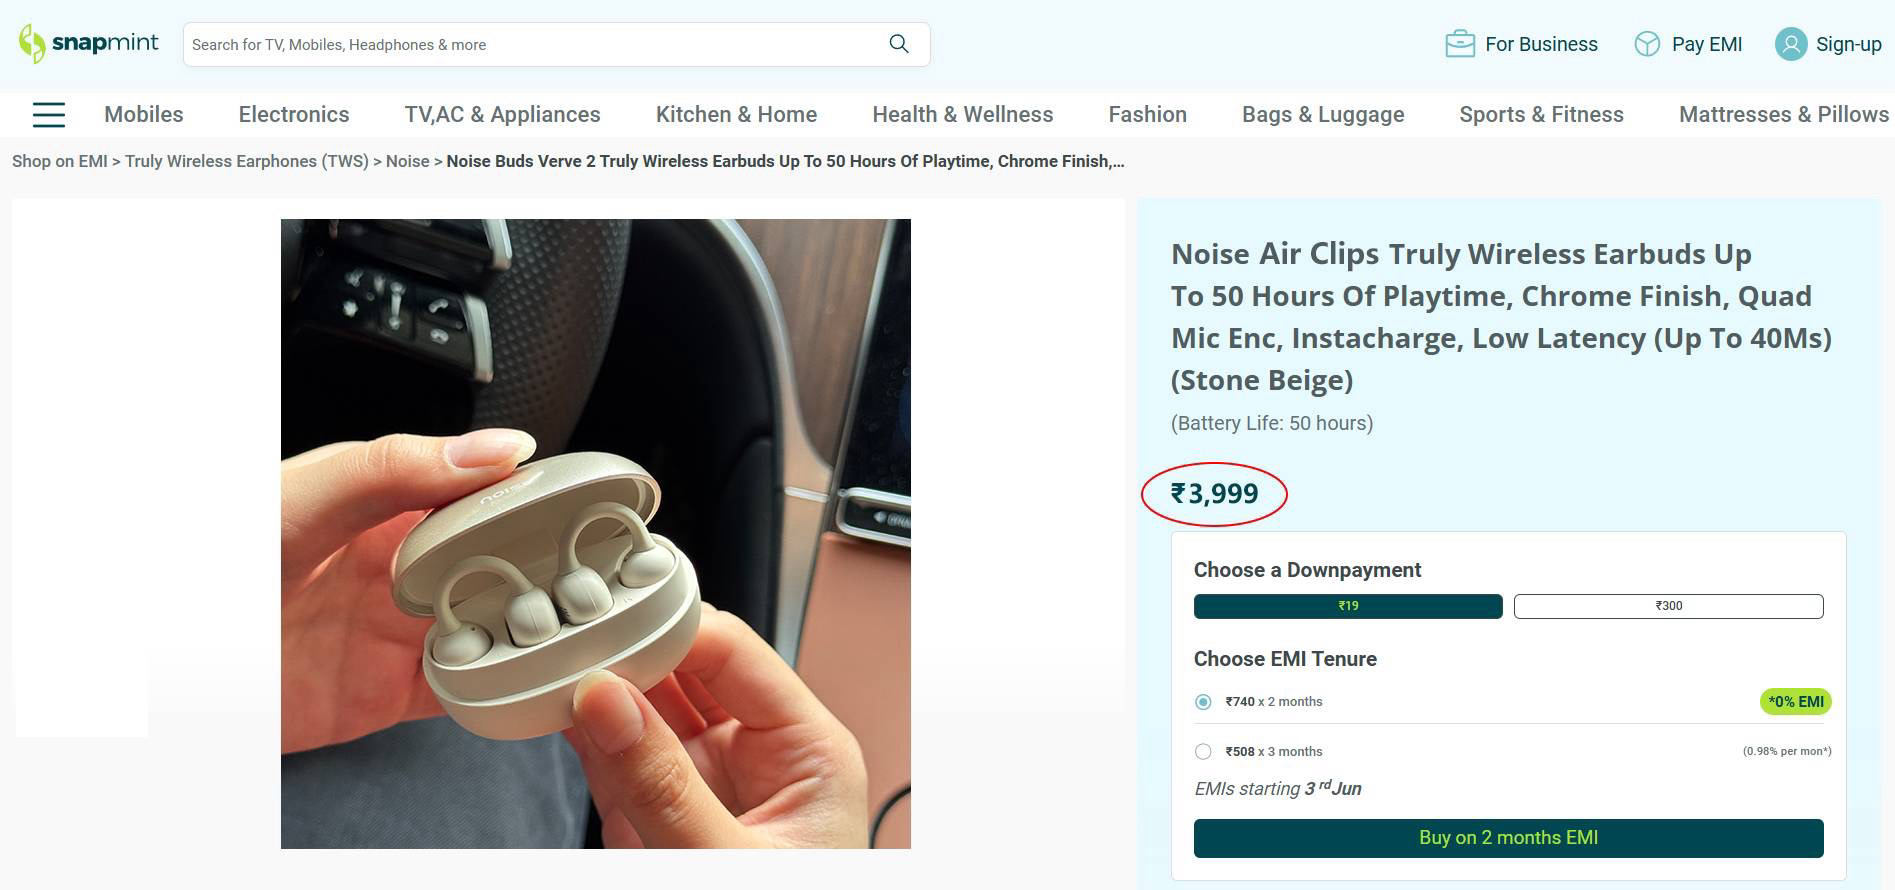
Task: Choose the ₹300 downpayment option
Action: click(1668, 606)
